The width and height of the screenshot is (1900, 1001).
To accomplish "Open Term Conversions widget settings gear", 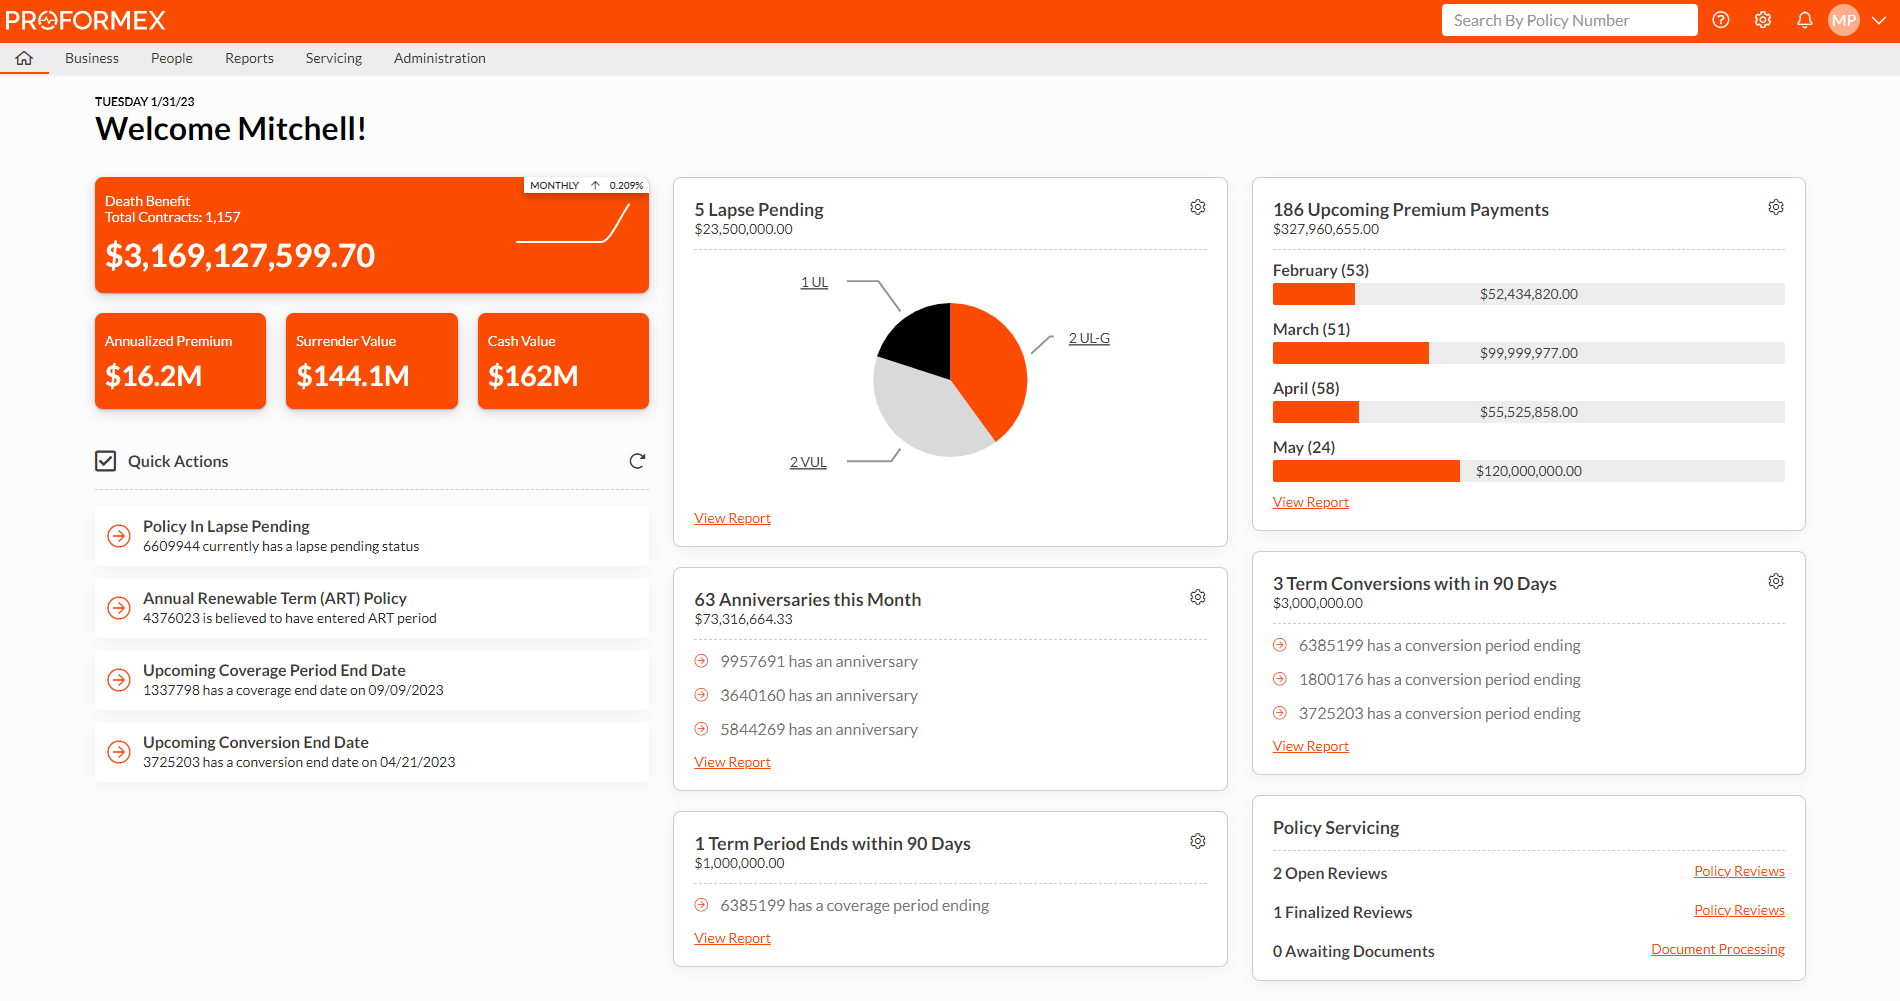I will (1775, 581).
